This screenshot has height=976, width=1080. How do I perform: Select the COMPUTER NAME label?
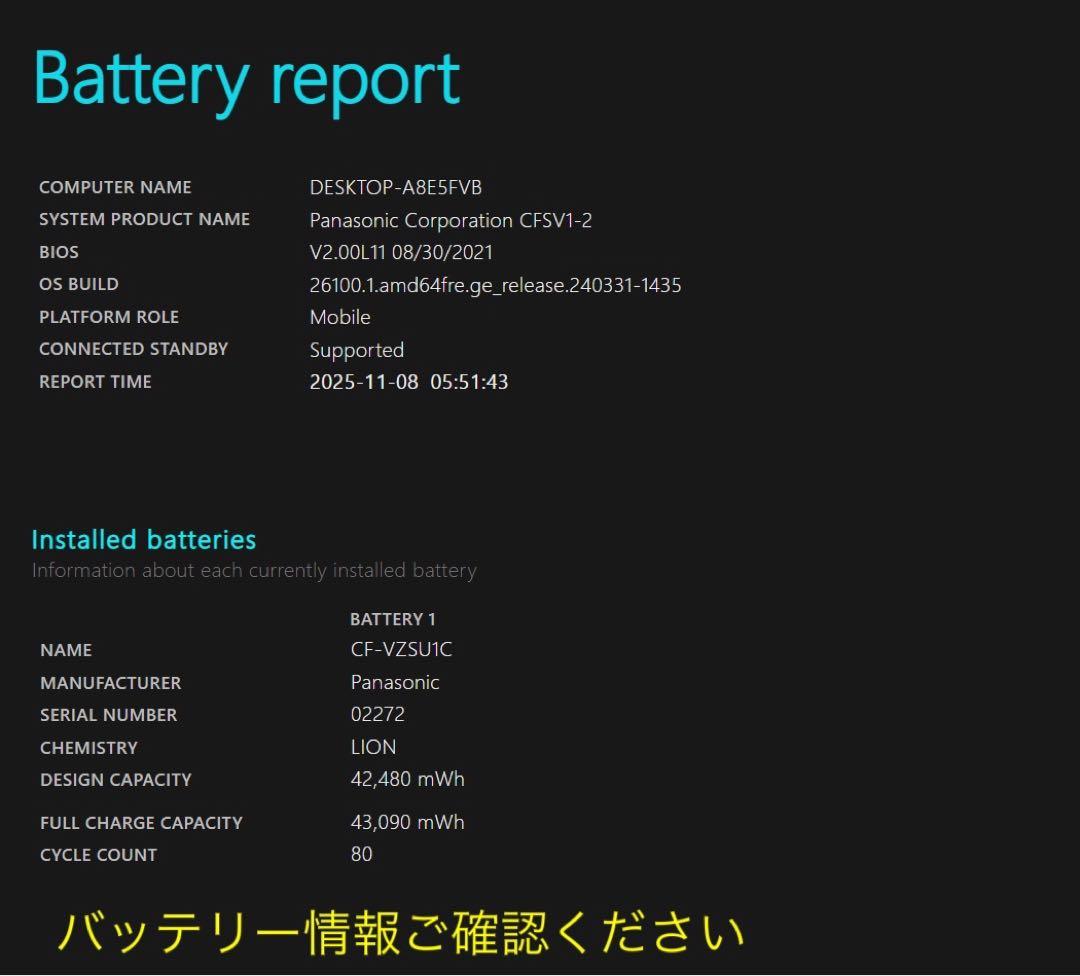pos(115,187)
